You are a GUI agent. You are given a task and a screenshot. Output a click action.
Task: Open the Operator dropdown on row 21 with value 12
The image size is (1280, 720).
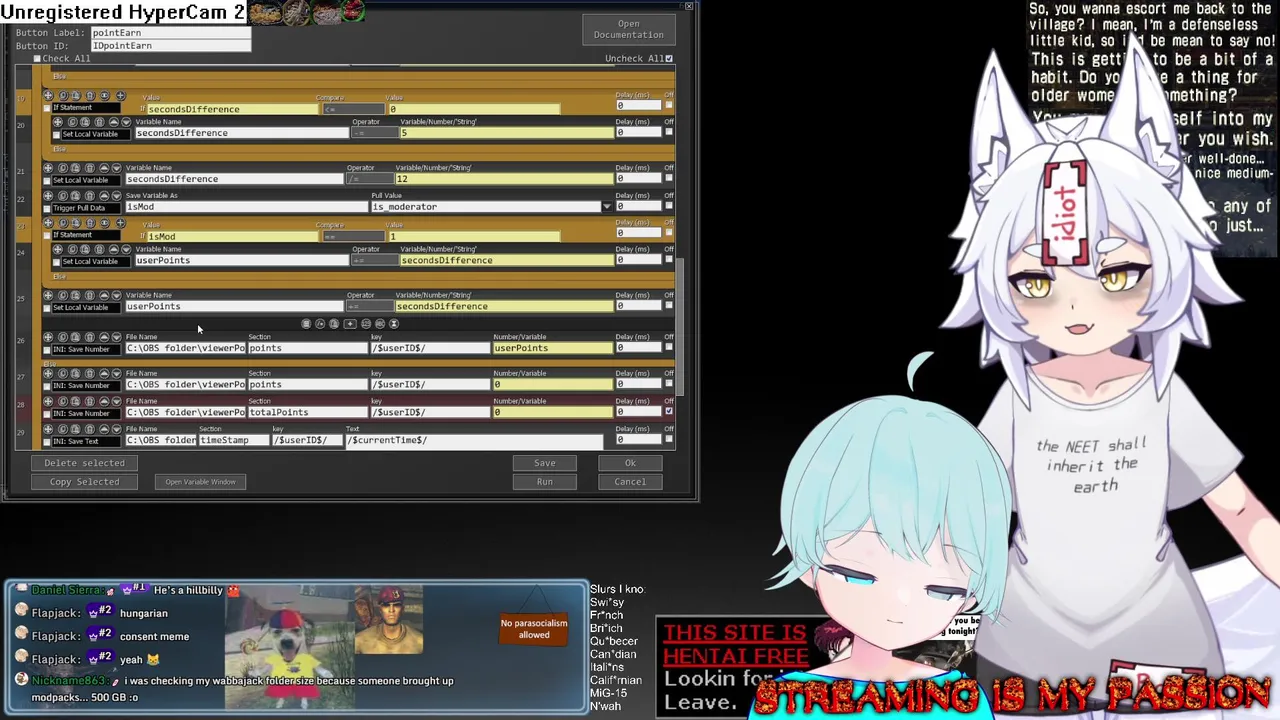[x=368, y=179]
